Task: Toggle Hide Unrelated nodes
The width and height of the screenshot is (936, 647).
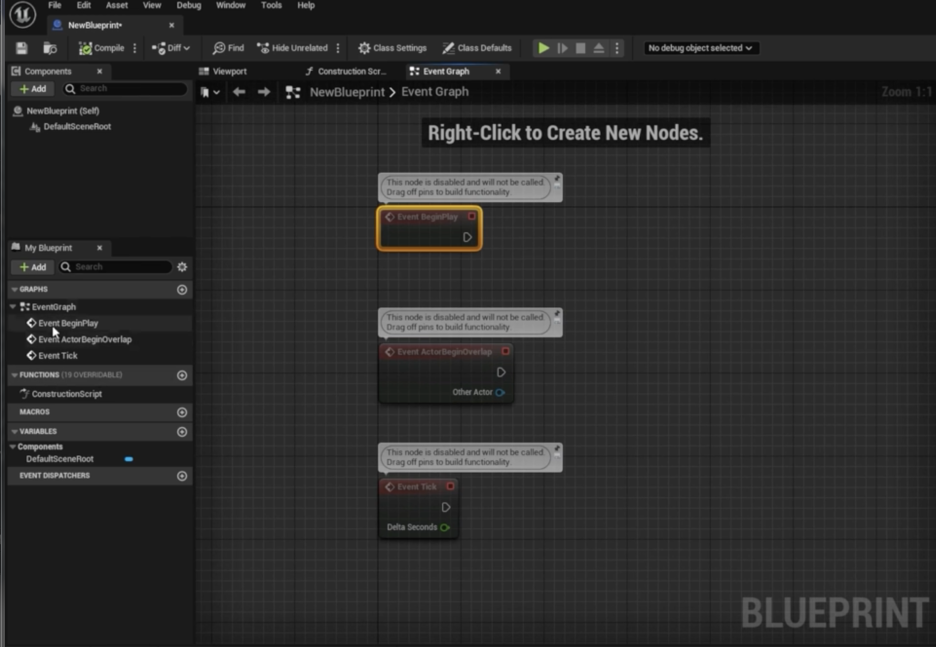Action: (x=292, y=48)
